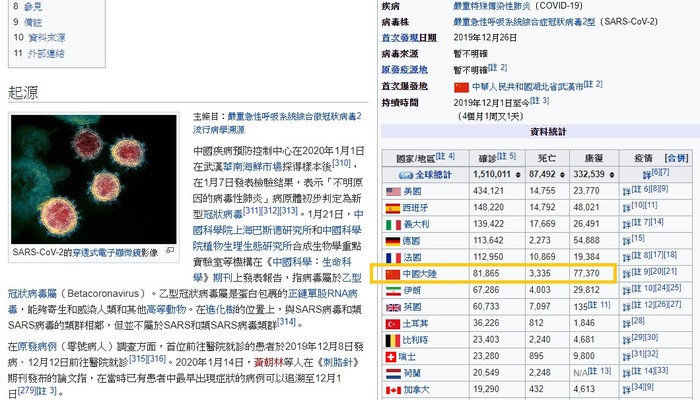The width and height of the screenshot is (700, 400).
Task: Follow the 首次發現 link in infobox
Action: point(400,38)
